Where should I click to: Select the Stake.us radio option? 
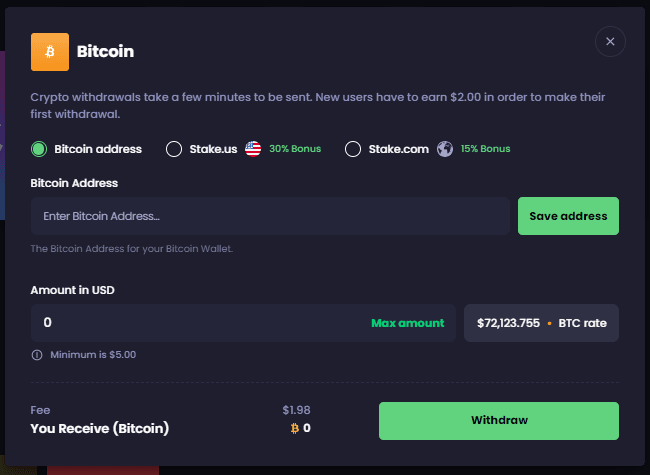coord(173,149)
